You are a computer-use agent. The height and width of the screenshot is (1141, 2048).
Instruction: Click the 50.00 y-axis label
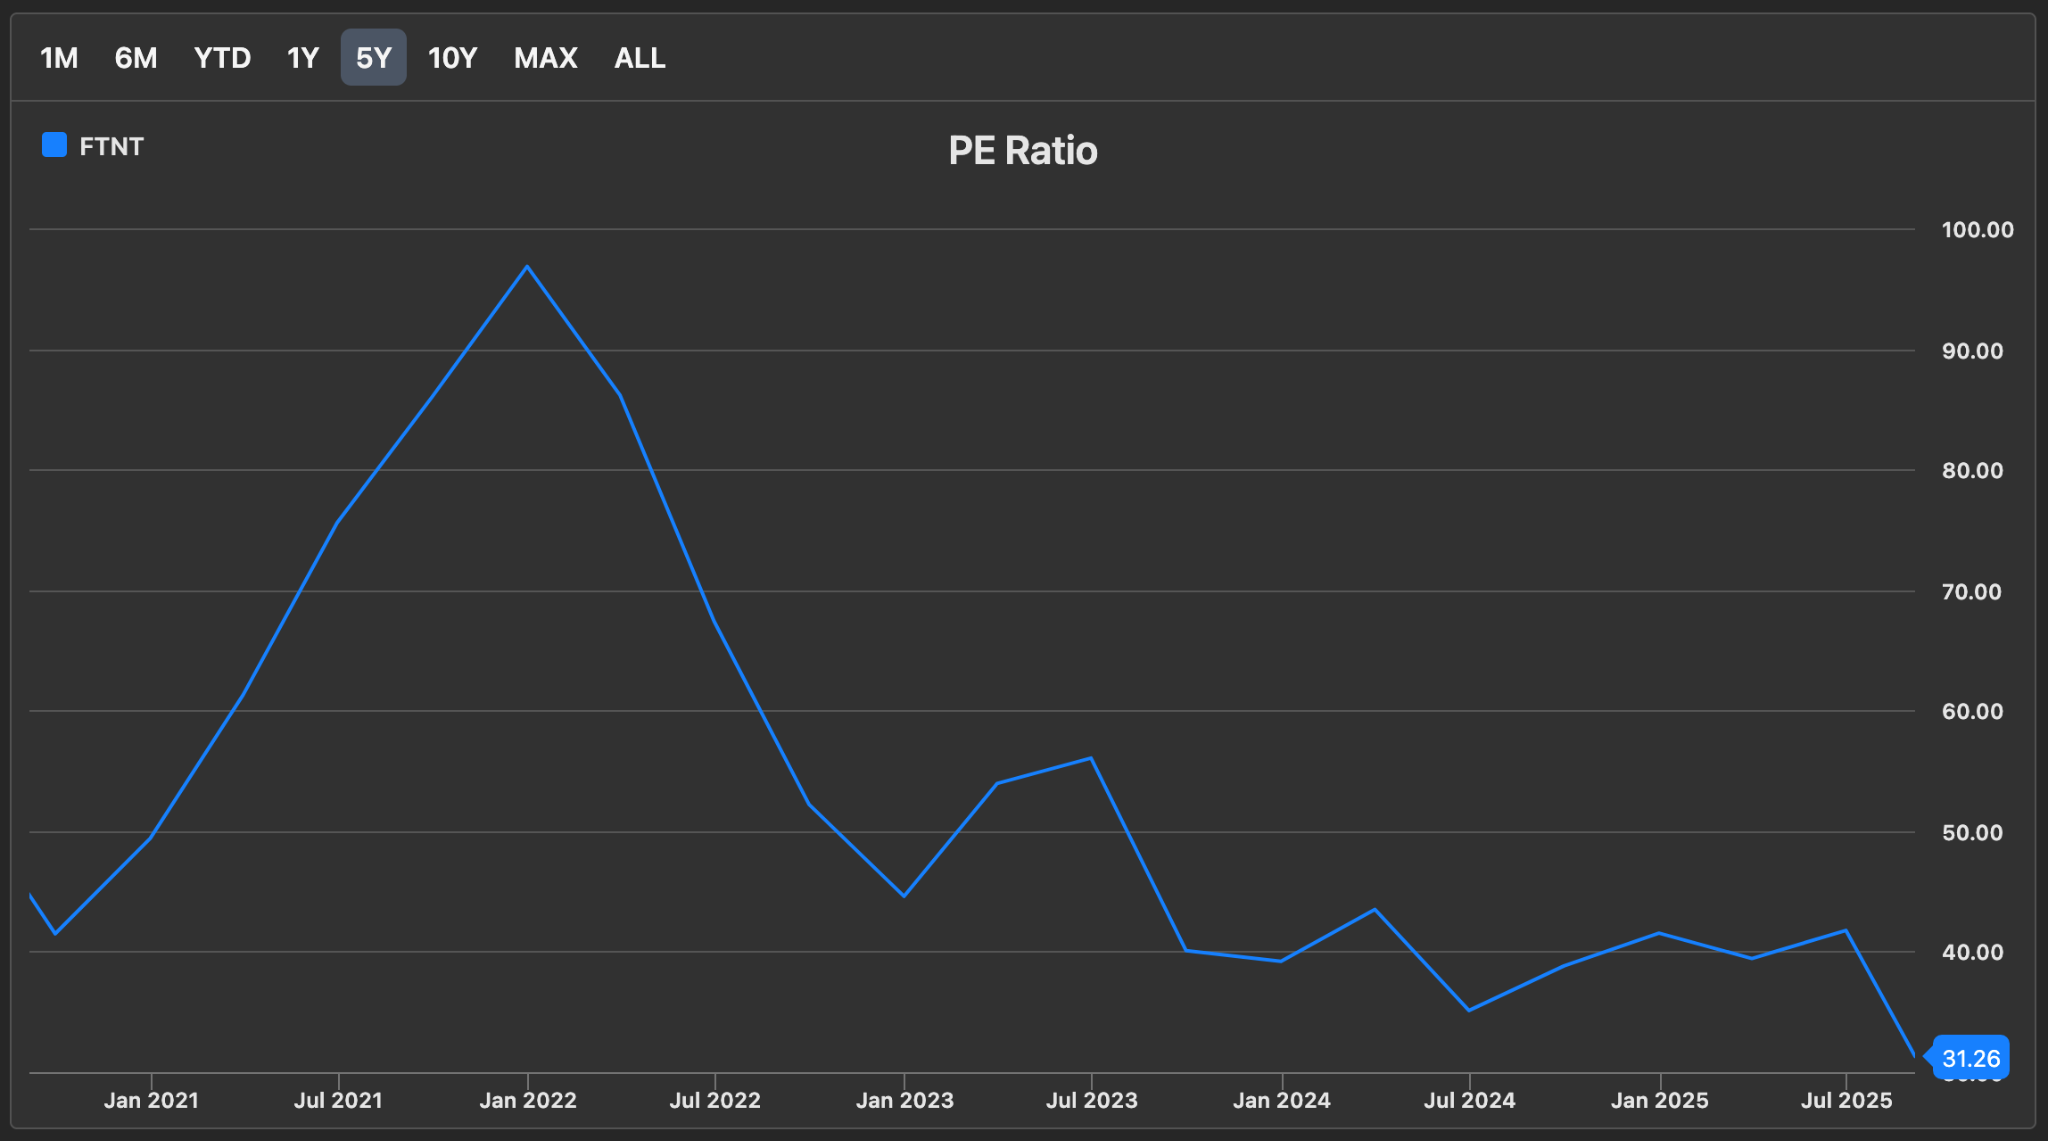point(1972,833)
